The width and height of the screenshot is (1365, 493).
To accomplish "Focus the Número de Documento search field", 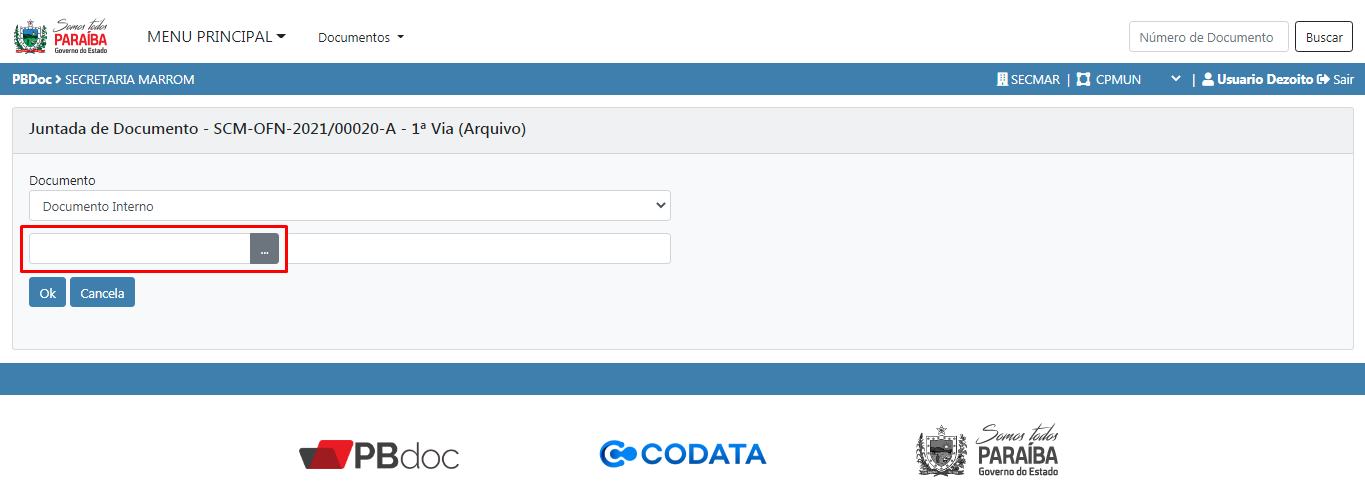I will coord(1208,37).
